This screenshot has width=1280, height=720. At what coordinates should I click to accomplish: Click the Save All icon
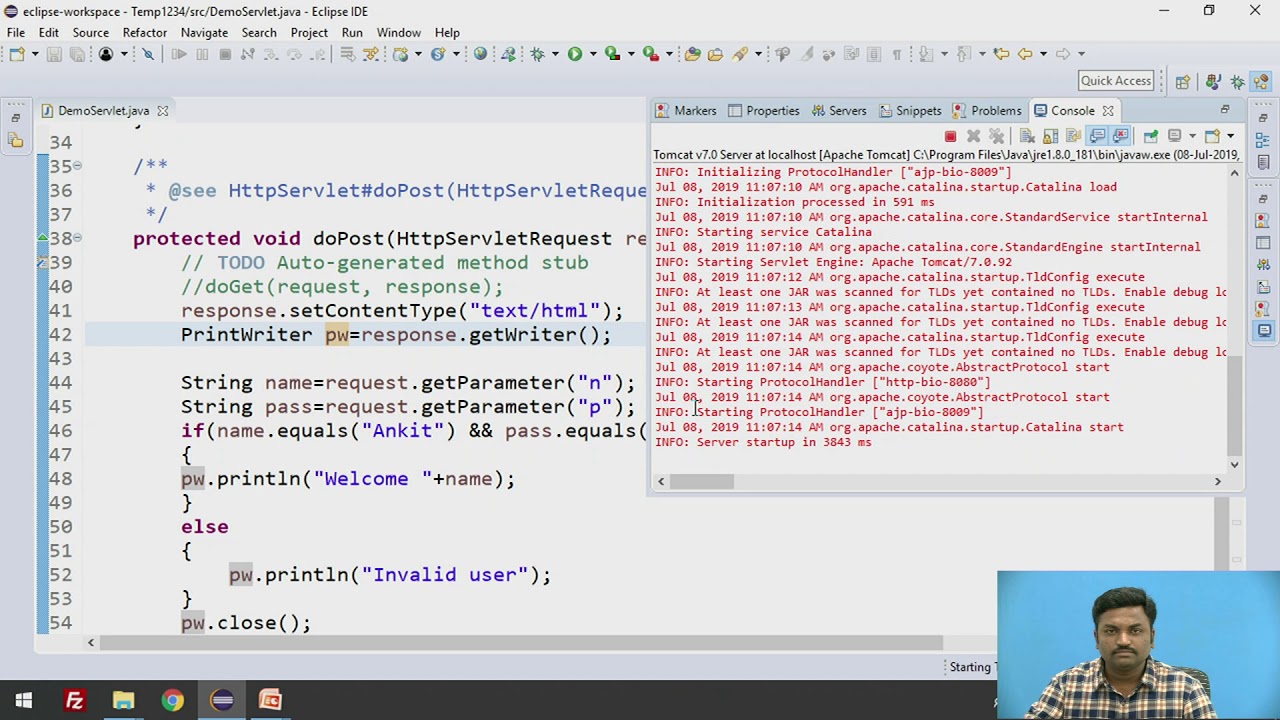pos(77,54)
